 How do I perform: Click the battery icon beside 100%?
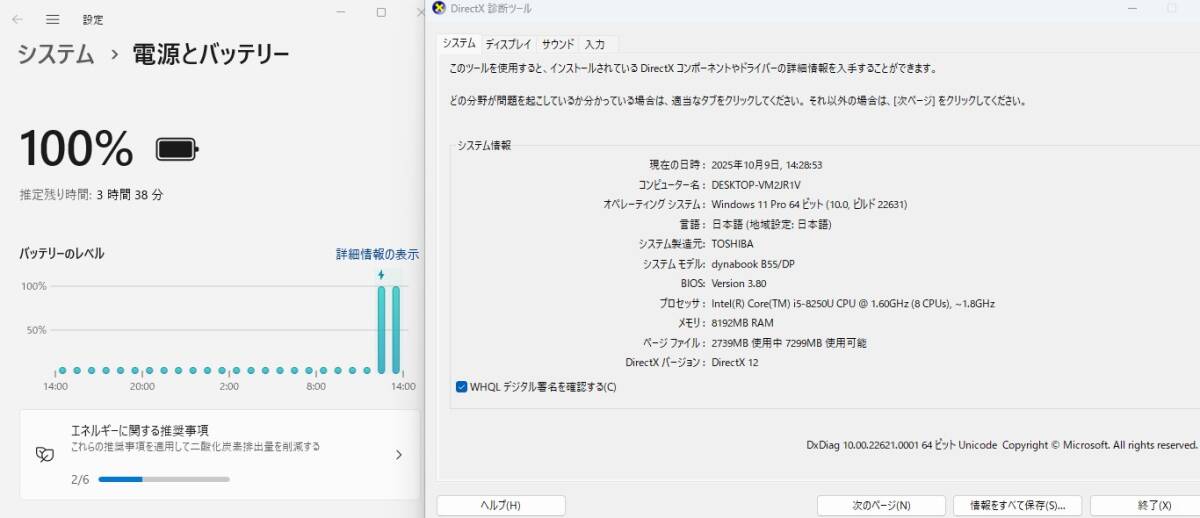pos(177,150)
